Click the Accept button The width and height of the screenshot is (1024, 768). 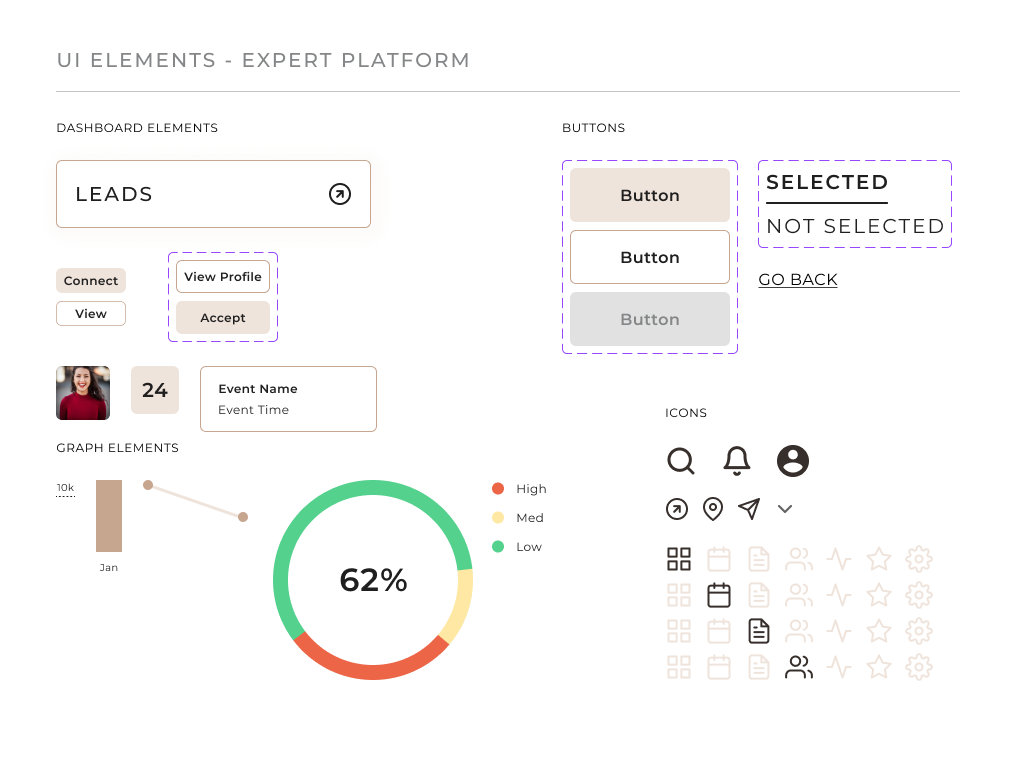tap(222, 317)
